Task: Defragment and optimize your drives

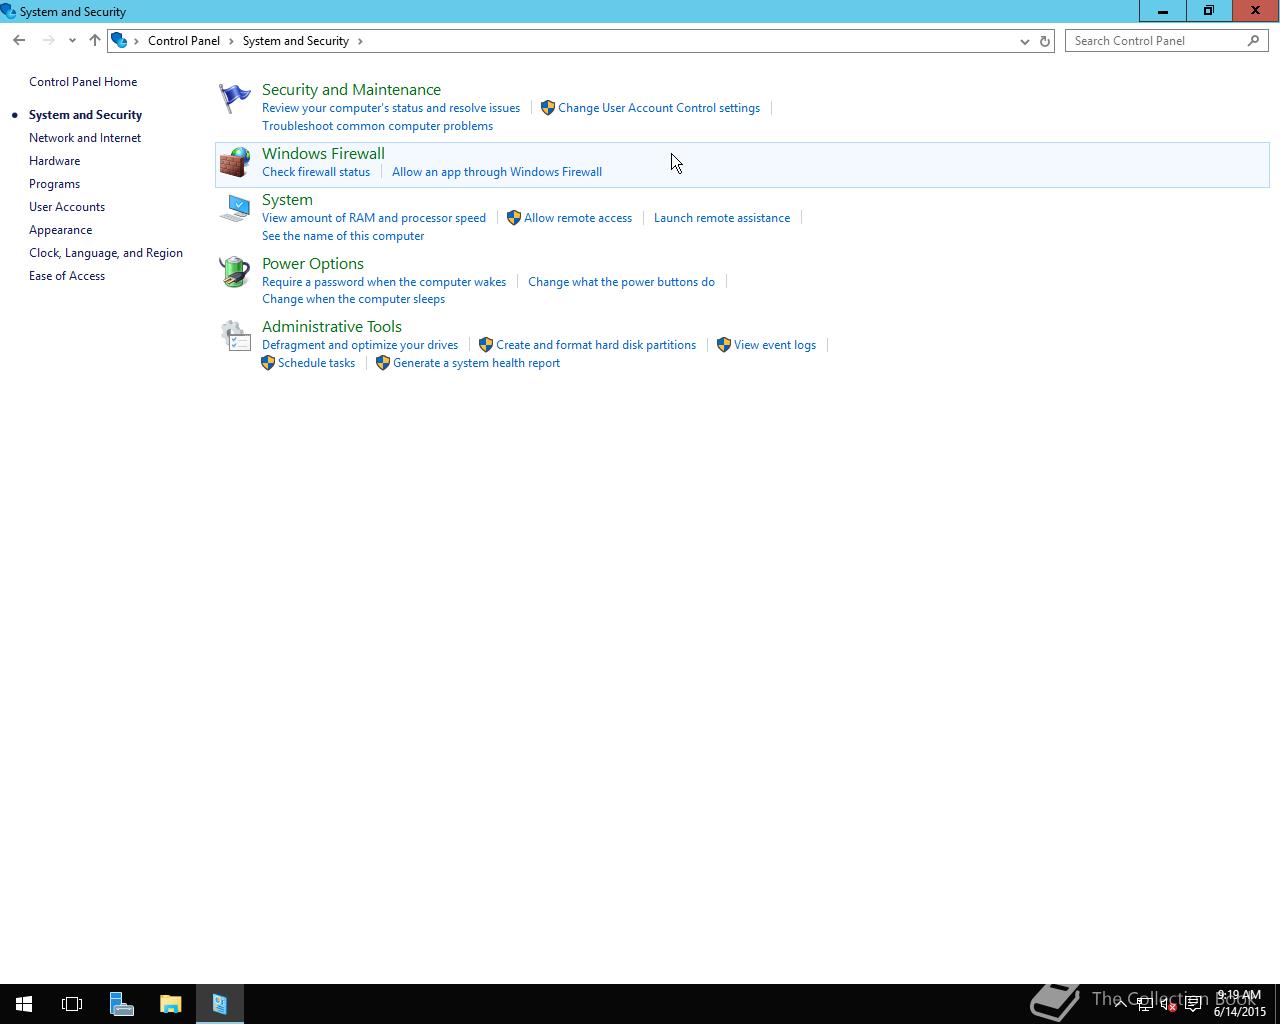Action: tap(360, 345)
